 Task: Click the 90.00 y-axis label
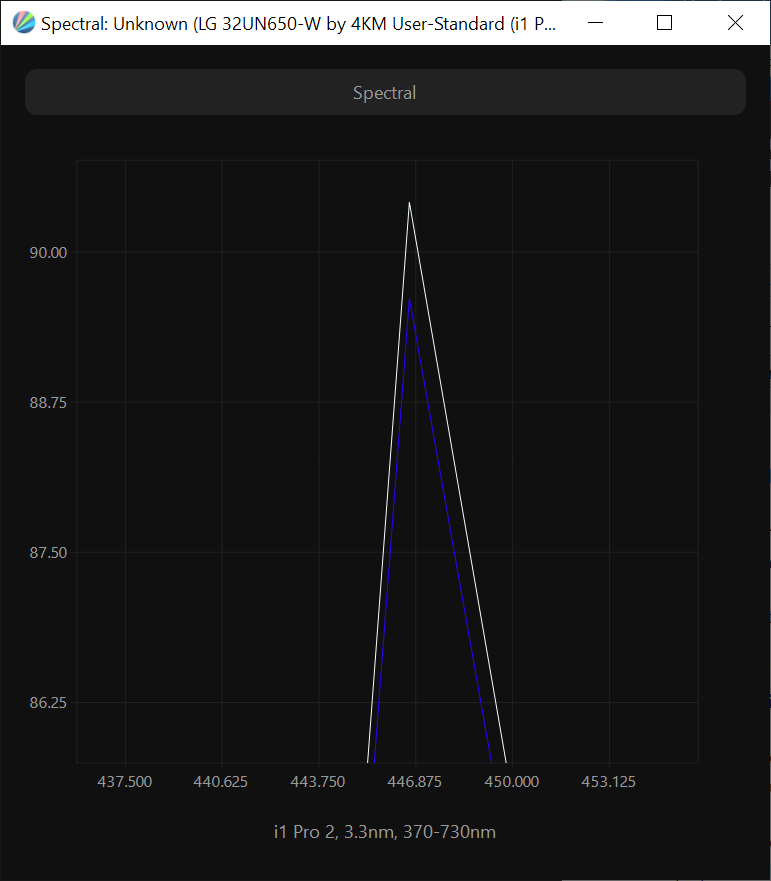pos(47,253)
